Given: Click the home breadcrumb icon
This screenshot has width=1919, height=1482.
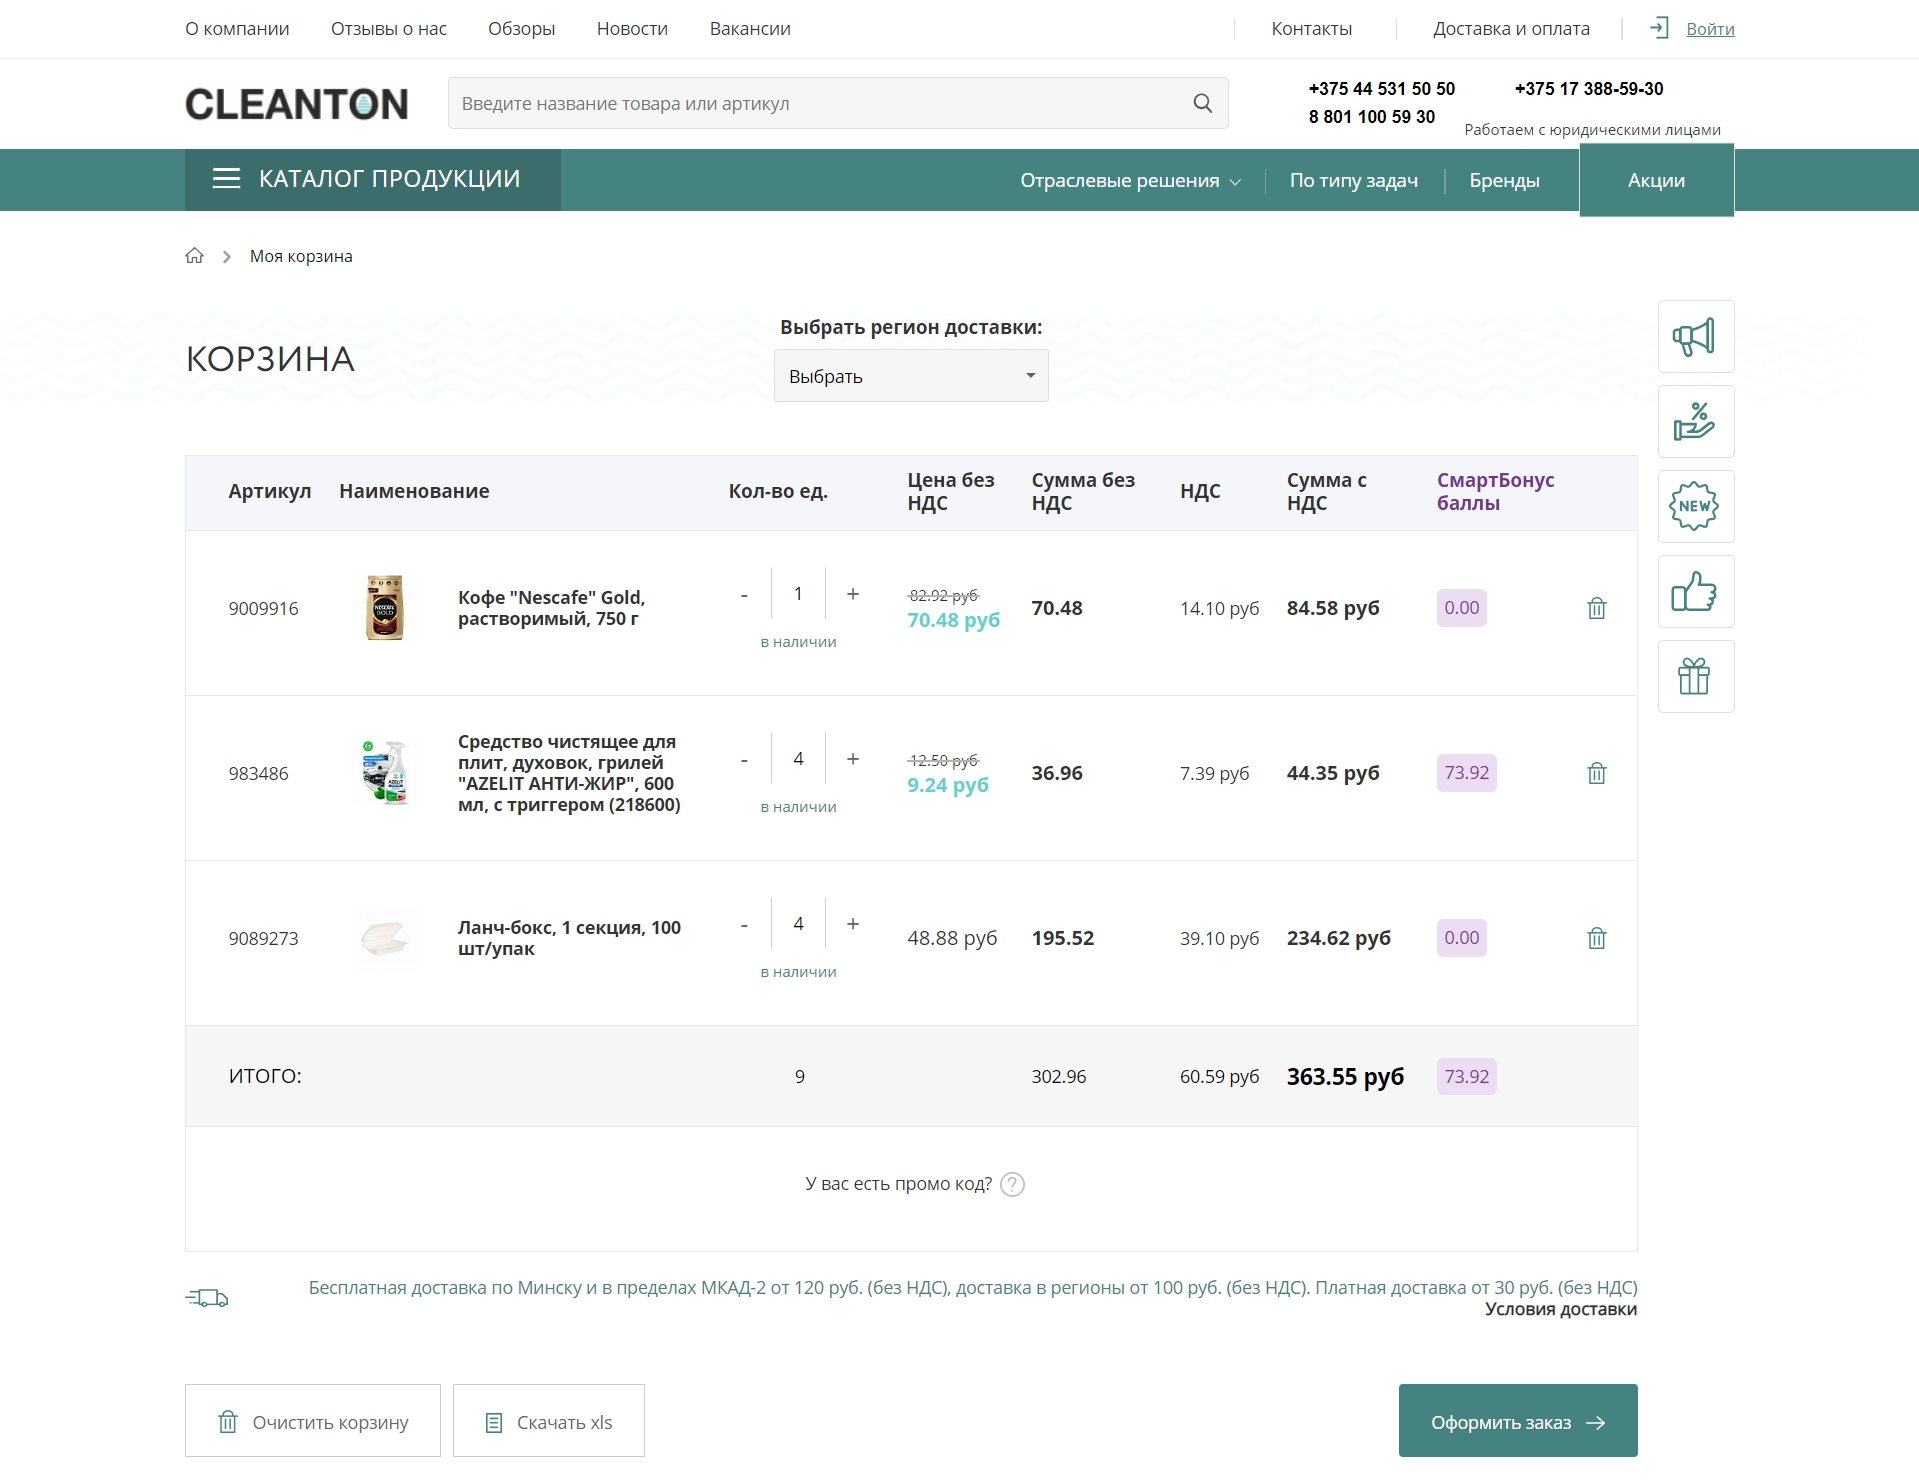Looking at the screenshot, I should tap(195, 256).
